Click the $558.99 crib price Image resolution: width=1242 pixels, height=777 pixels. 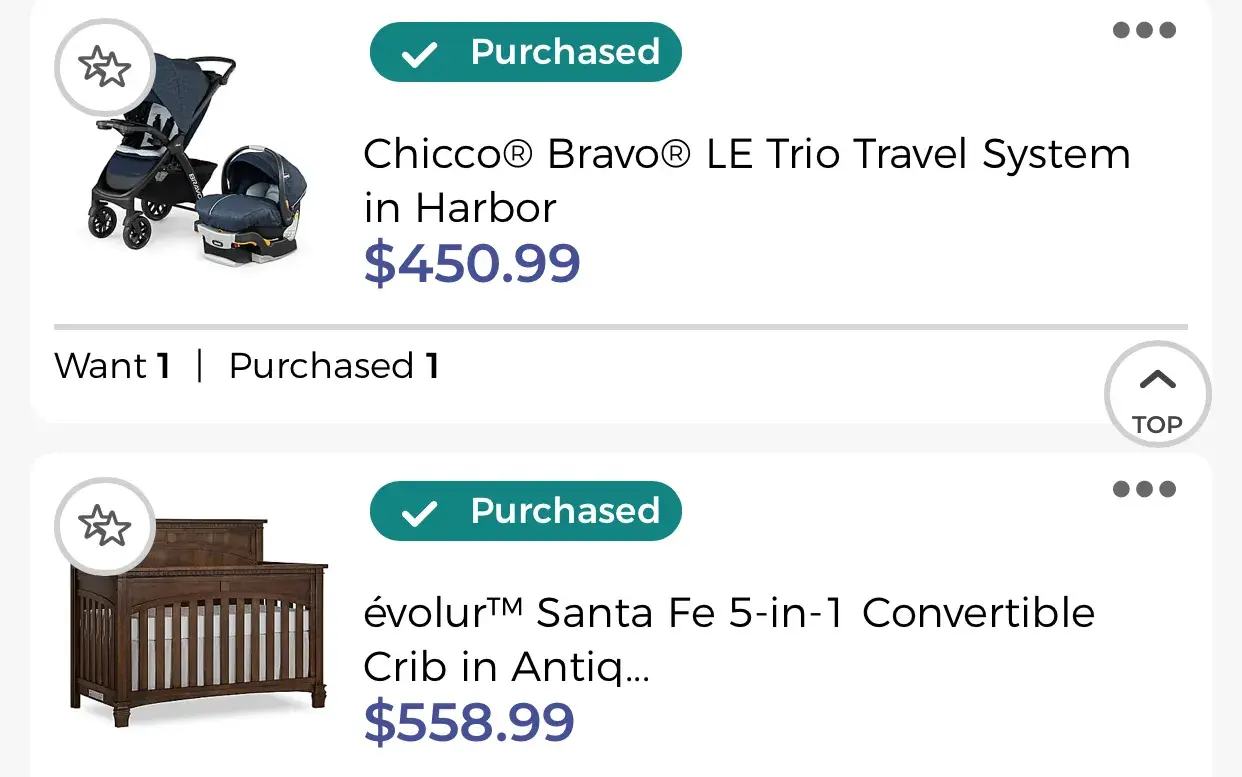click(x=468, y=722)
